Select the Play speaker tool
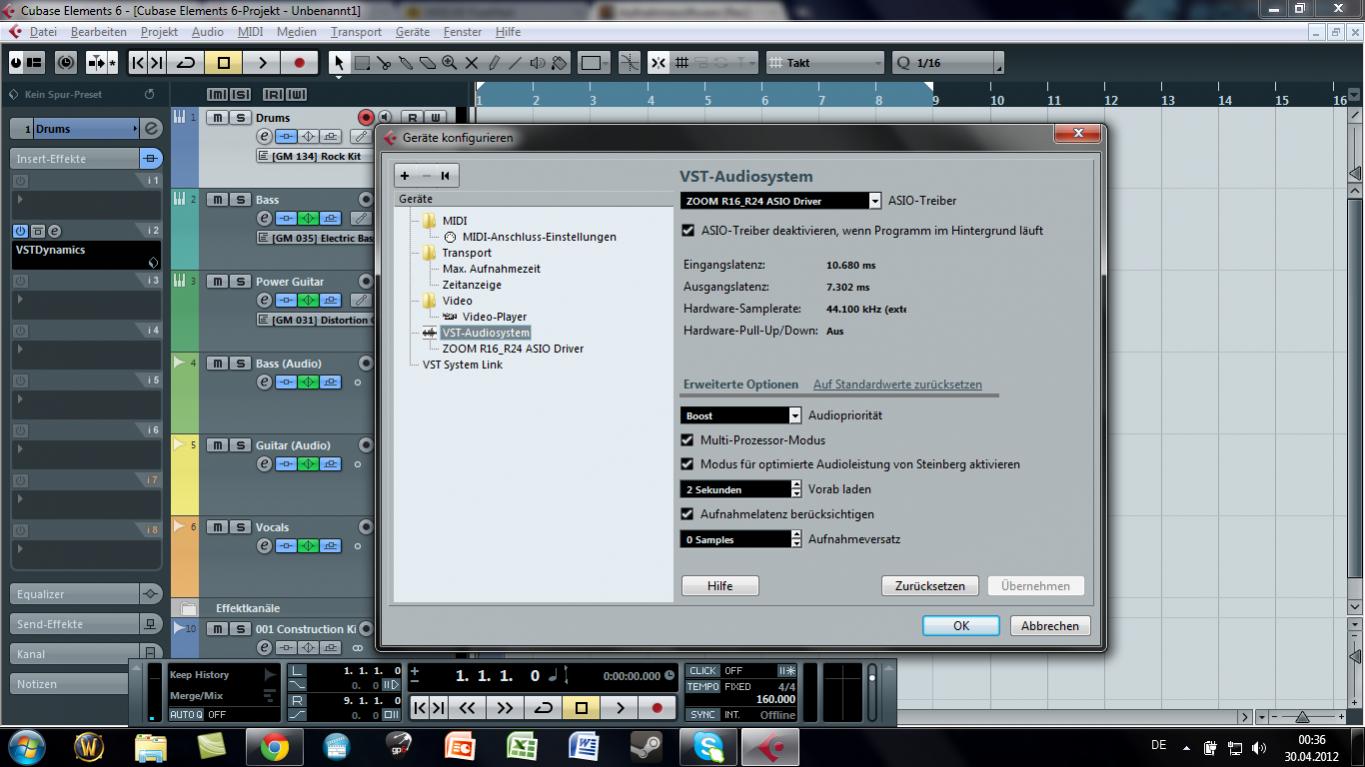Viewport: 1365px width, 767px height. (x=538, y=63)
